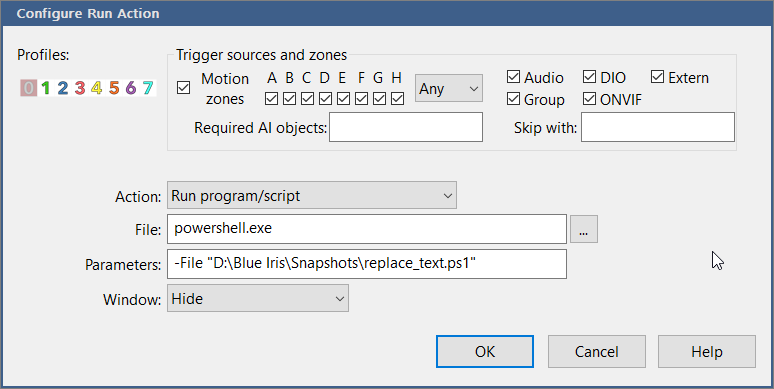Screen dimensions: 774x389
Task: Expand the Action dropdown list
Action: [311, 195]
